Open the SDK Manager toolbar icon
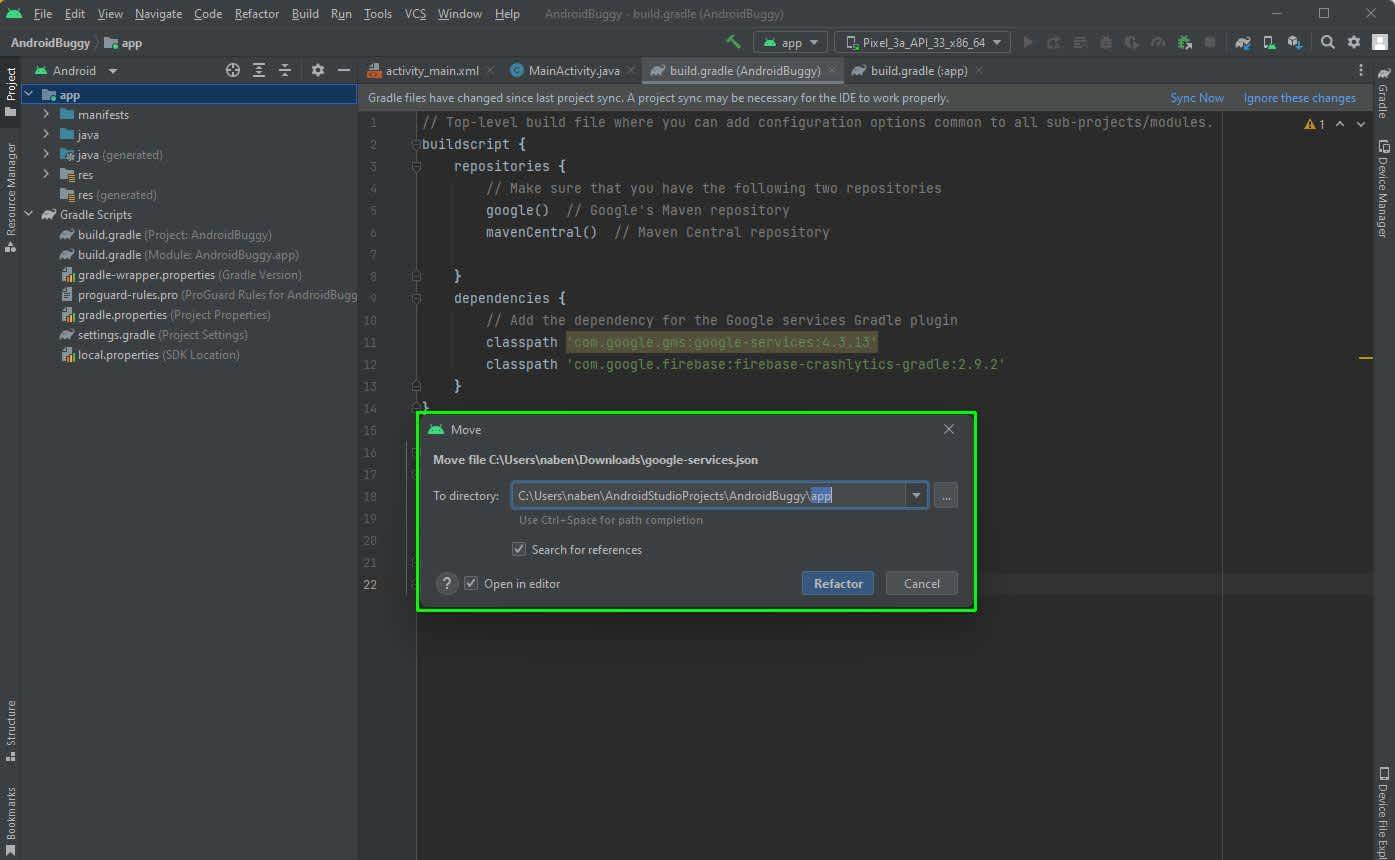 click(x=1295, y=42)
